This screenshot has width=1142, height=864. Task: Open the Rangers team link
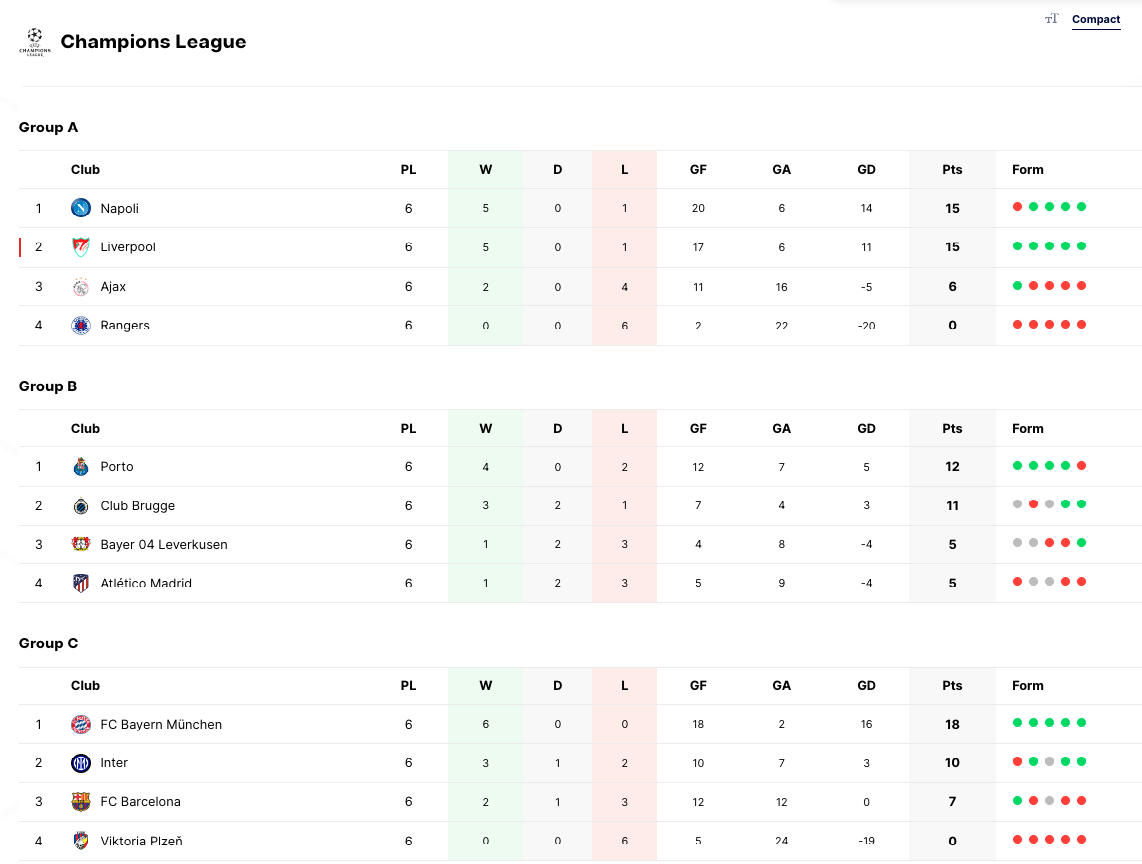[x=125, y=325]
